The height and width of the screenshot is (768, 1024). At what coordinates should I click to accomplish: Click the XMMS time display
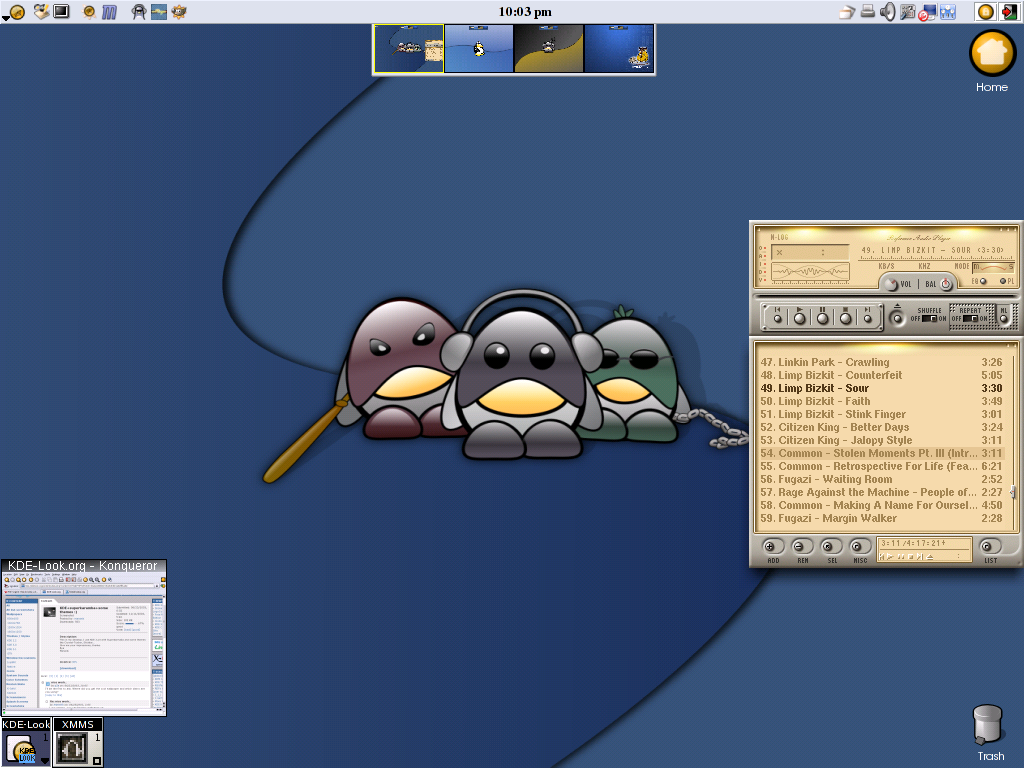pyautogui.click(x=810, y=252)
